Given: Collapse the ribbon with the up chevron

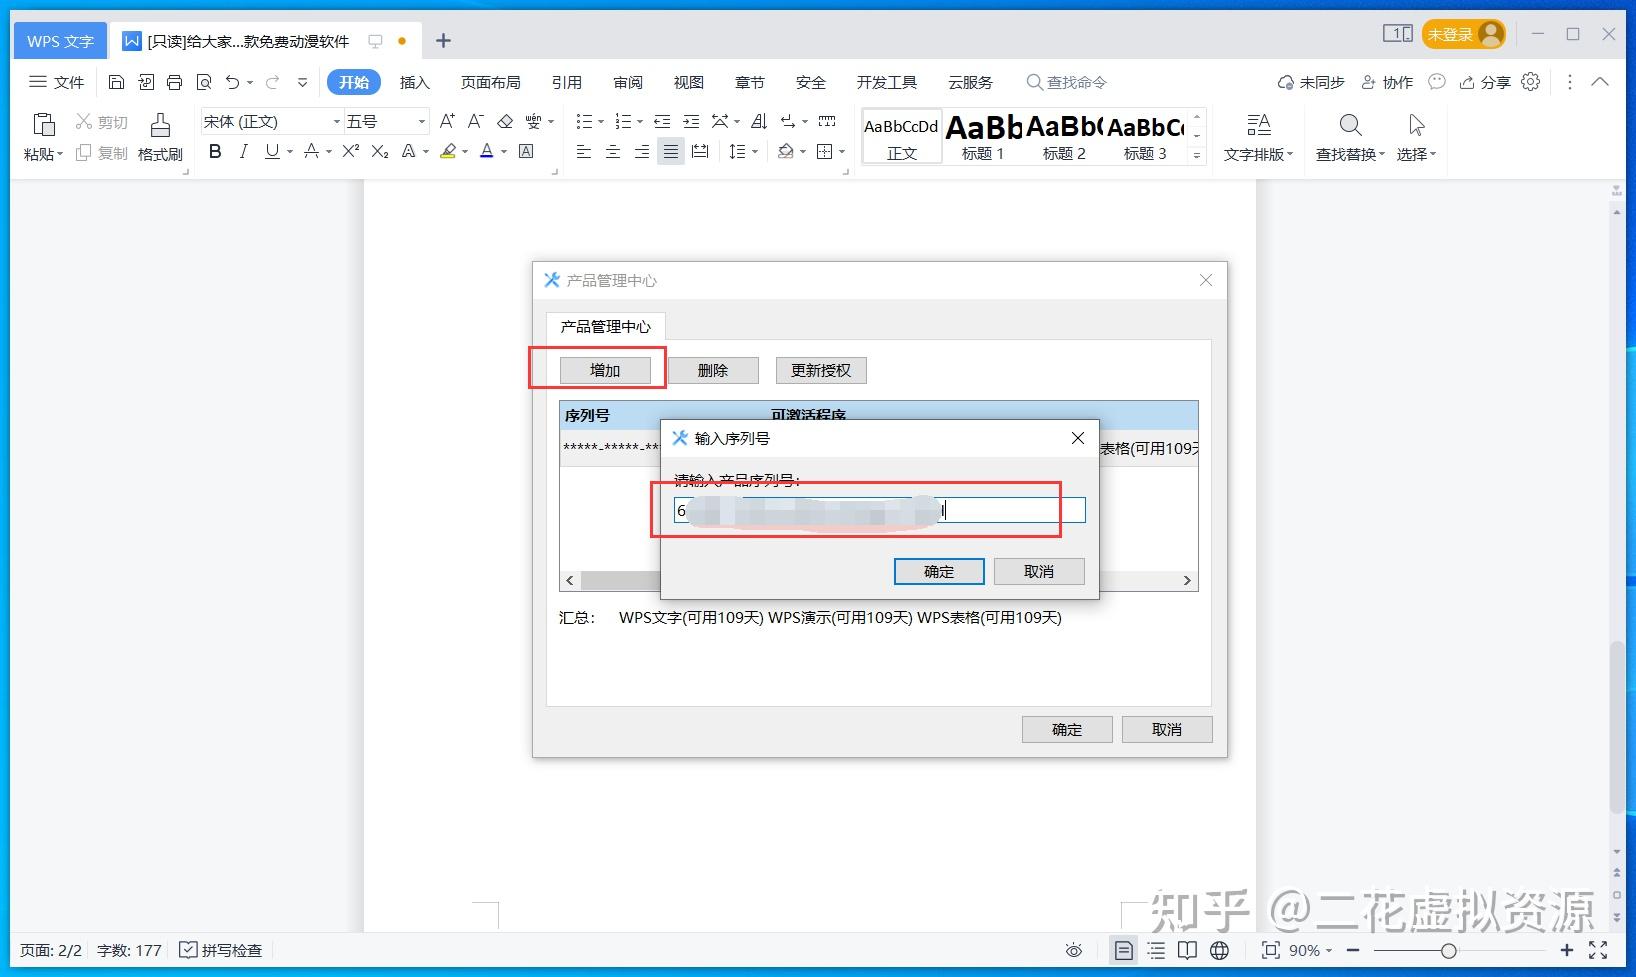Looking at the screenshot, I should point(1600,82).
